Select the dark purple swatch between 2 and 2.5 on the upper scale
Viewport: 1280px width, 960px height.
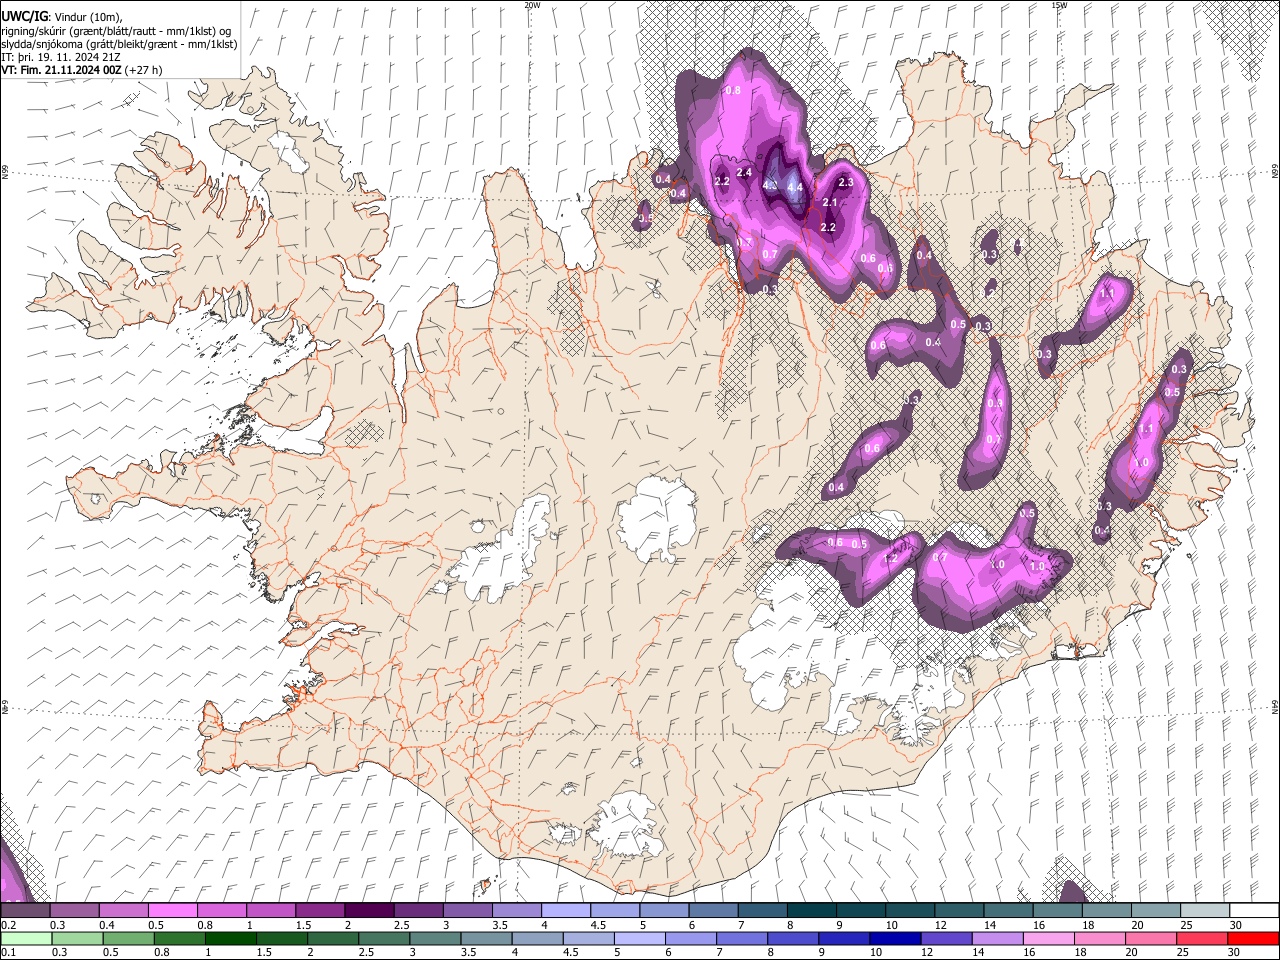369,910
